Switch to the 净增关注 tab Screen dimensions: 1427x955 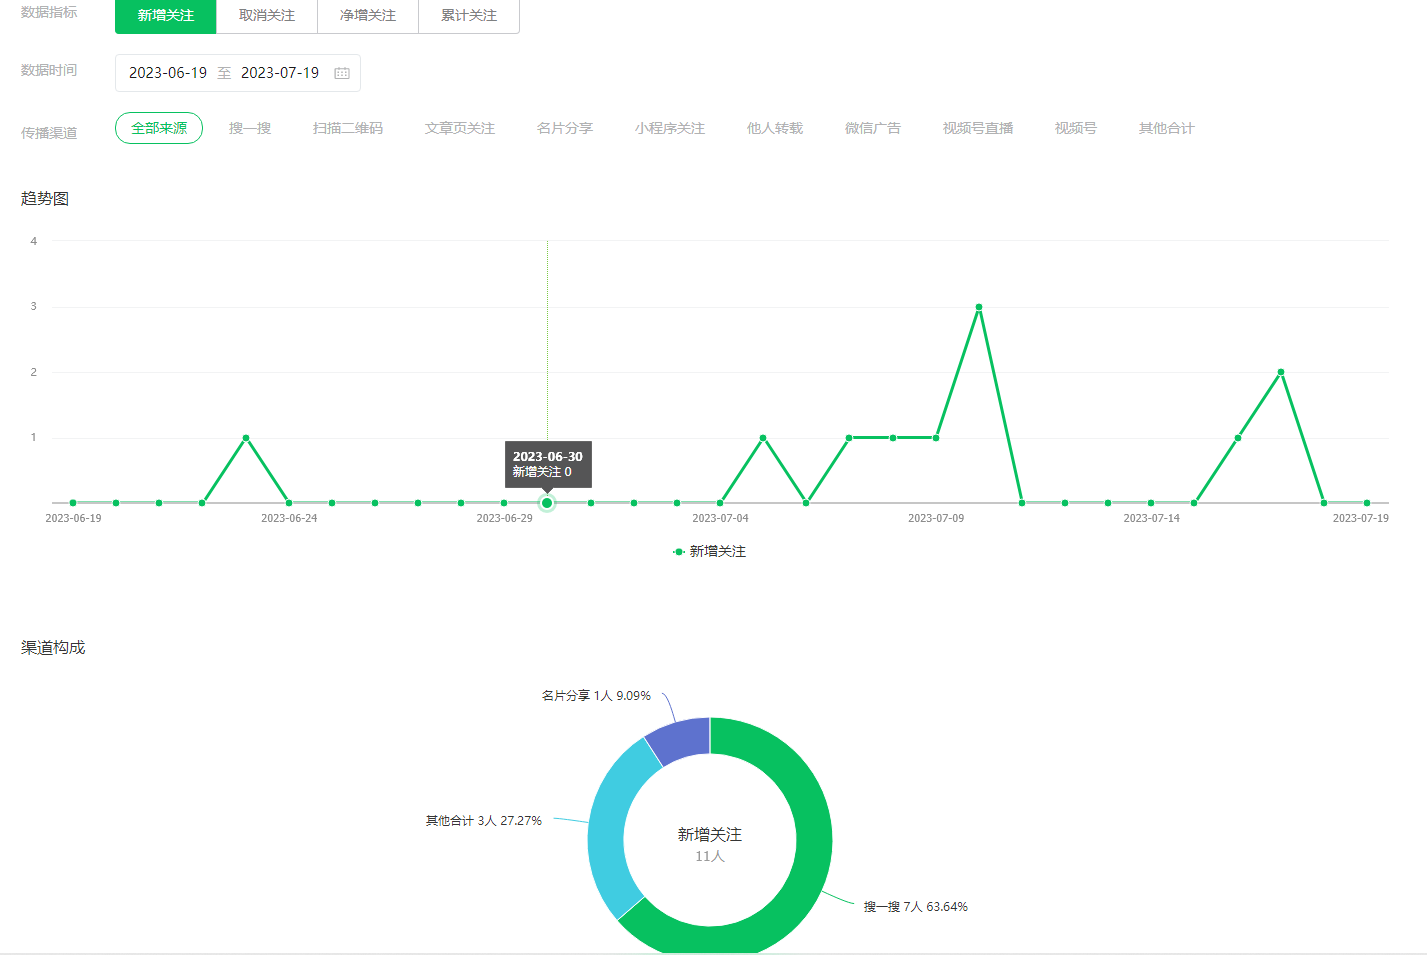(368, 15)
